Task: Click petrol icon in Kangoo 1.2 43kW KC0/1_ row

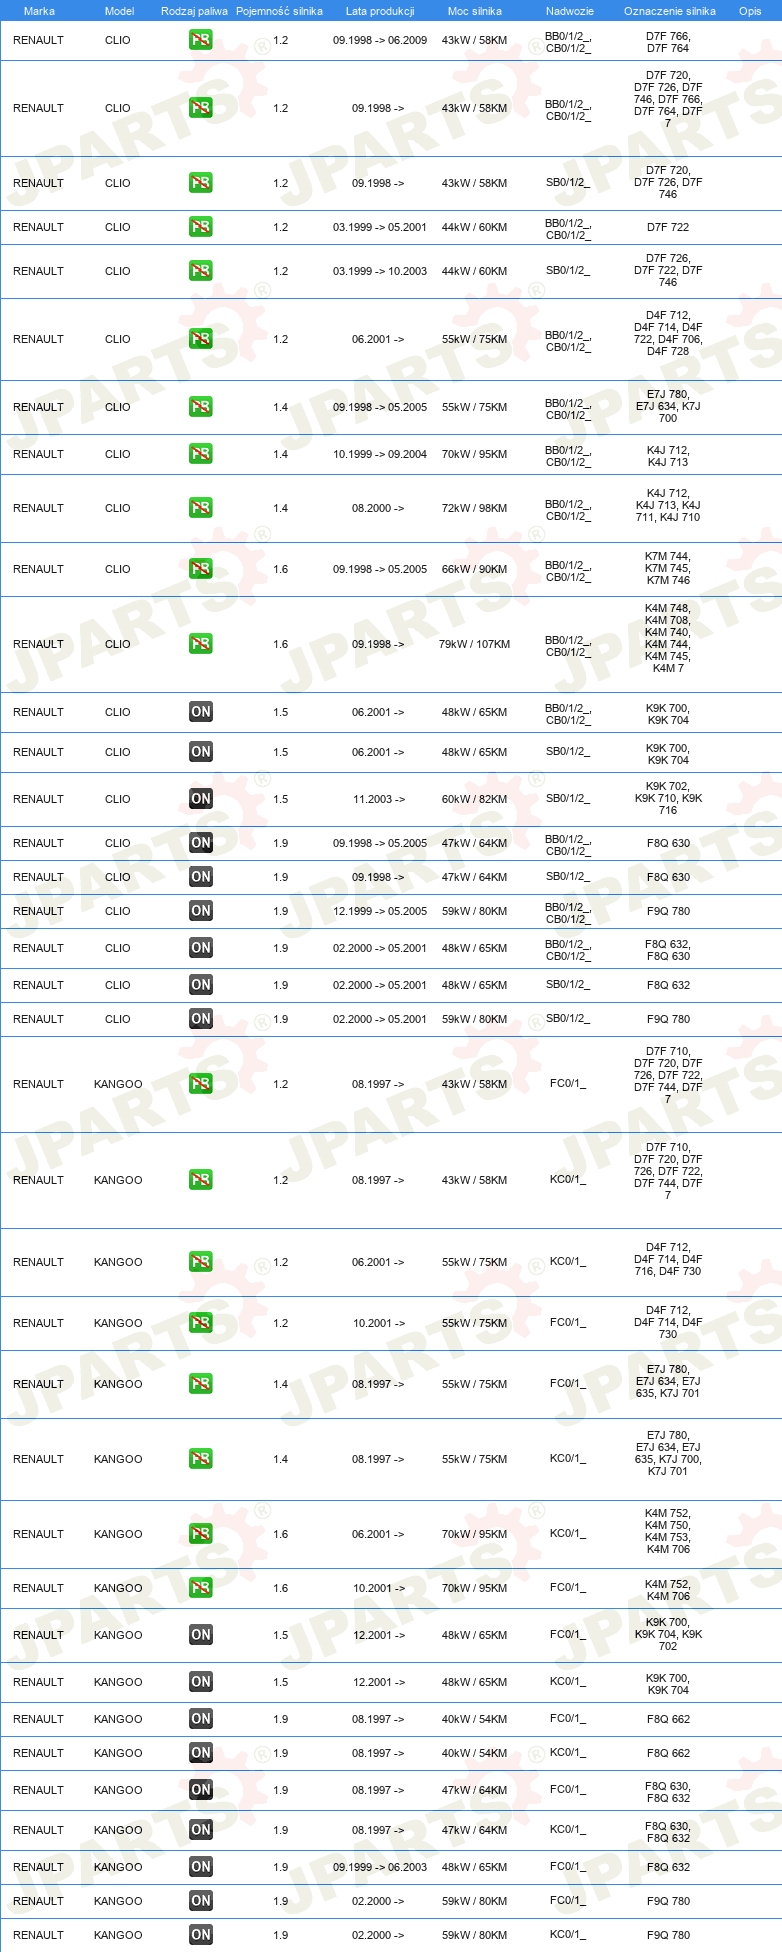Action: (201, 1181)
